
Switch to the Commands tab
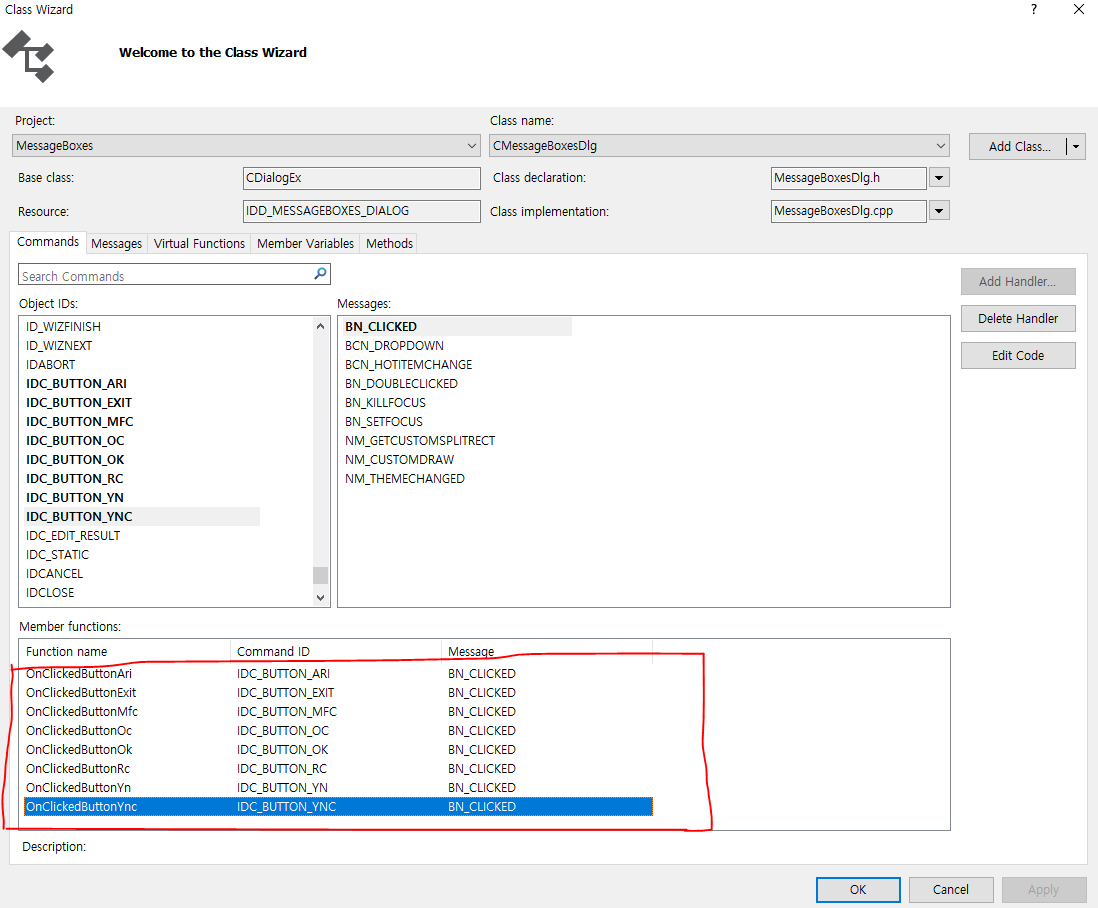coord(48,242)
